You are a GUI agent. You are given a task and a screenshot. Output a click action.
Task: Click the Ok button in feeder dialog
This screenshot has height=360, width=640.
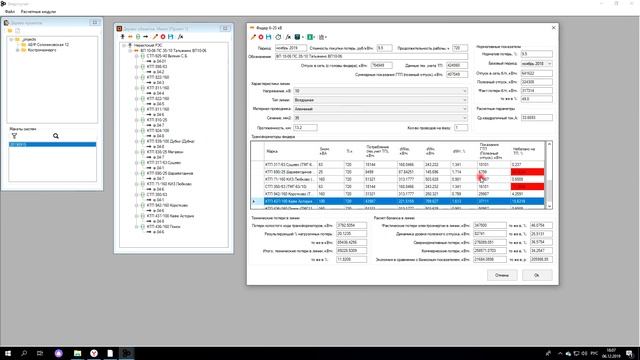point(537,275)
